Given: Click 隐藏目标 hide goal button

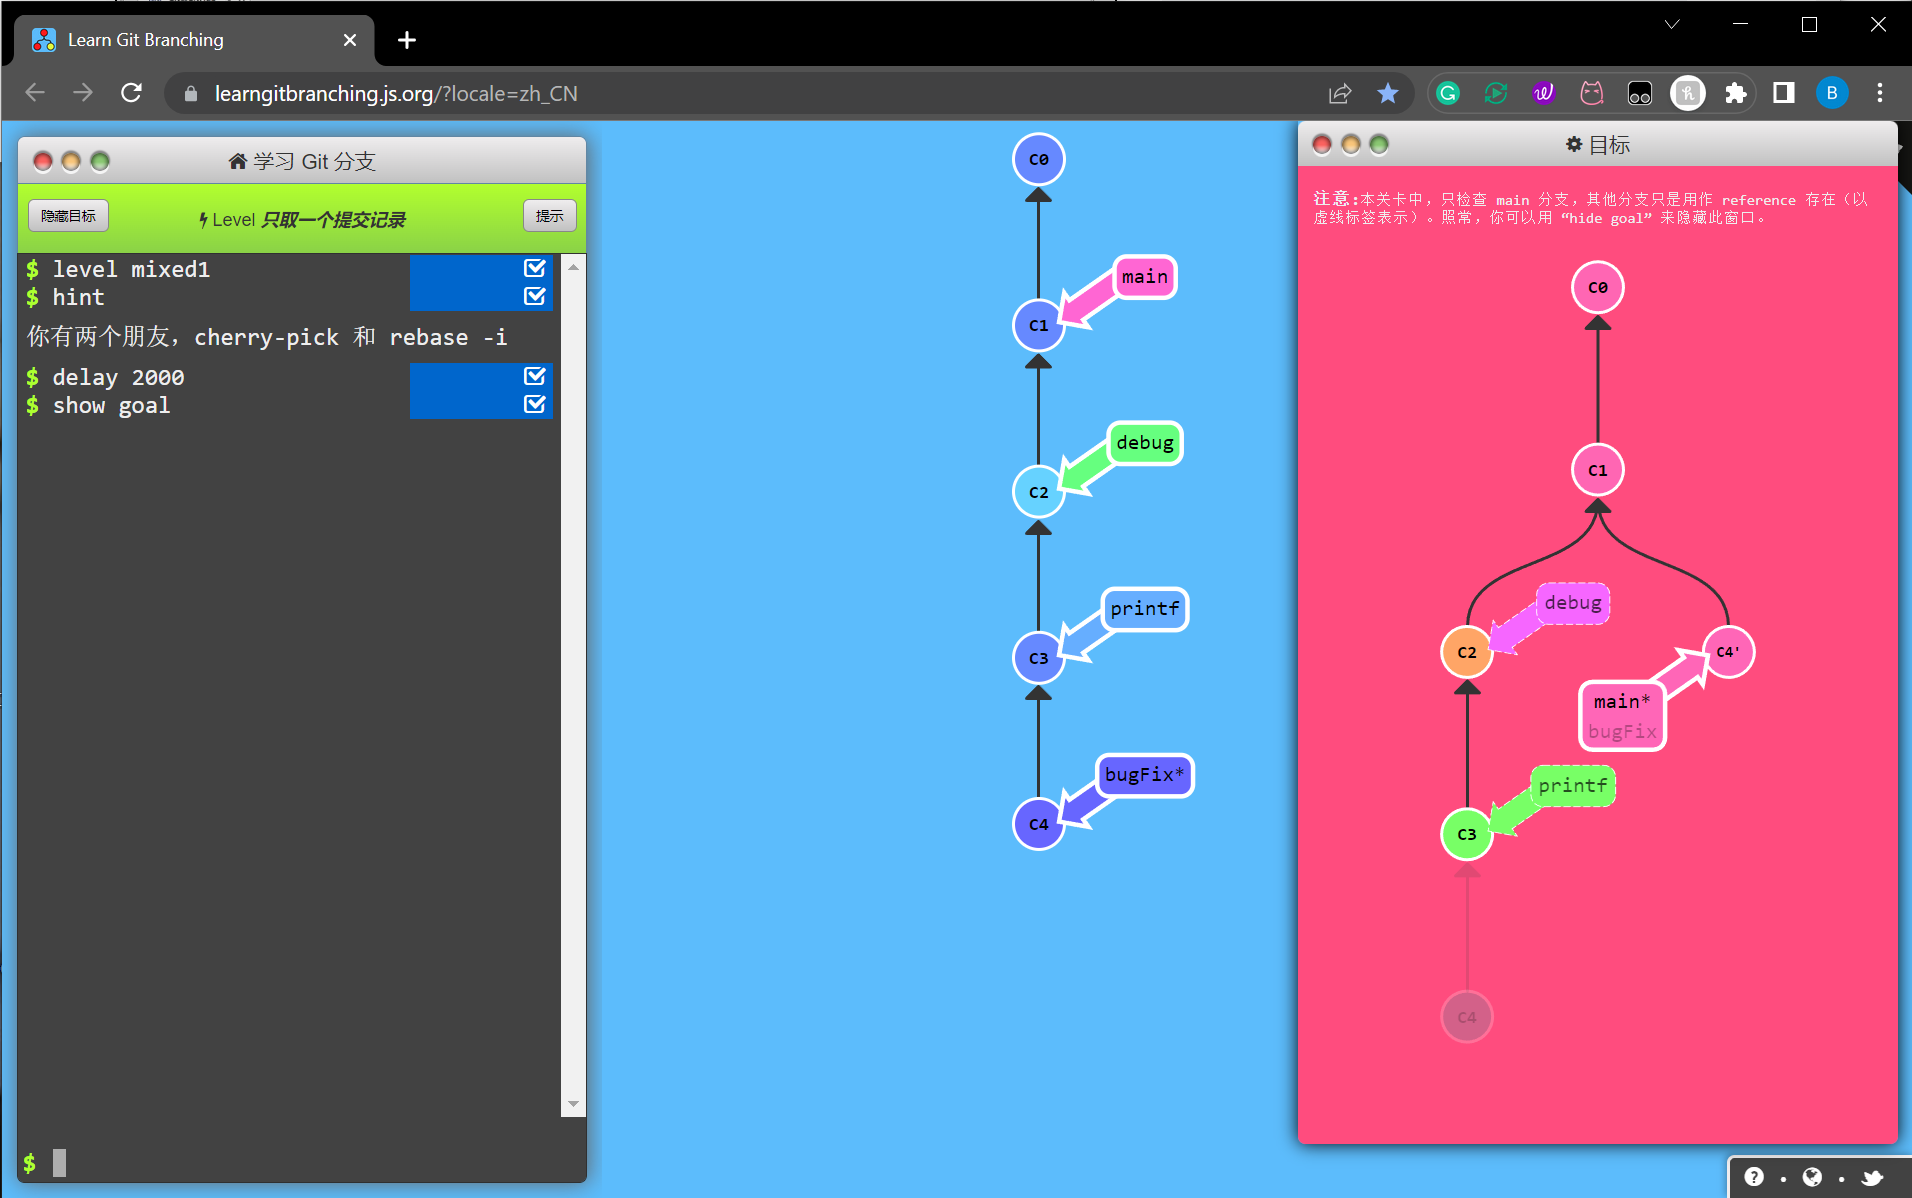Looking at the screenshot, I should (69, 216).
